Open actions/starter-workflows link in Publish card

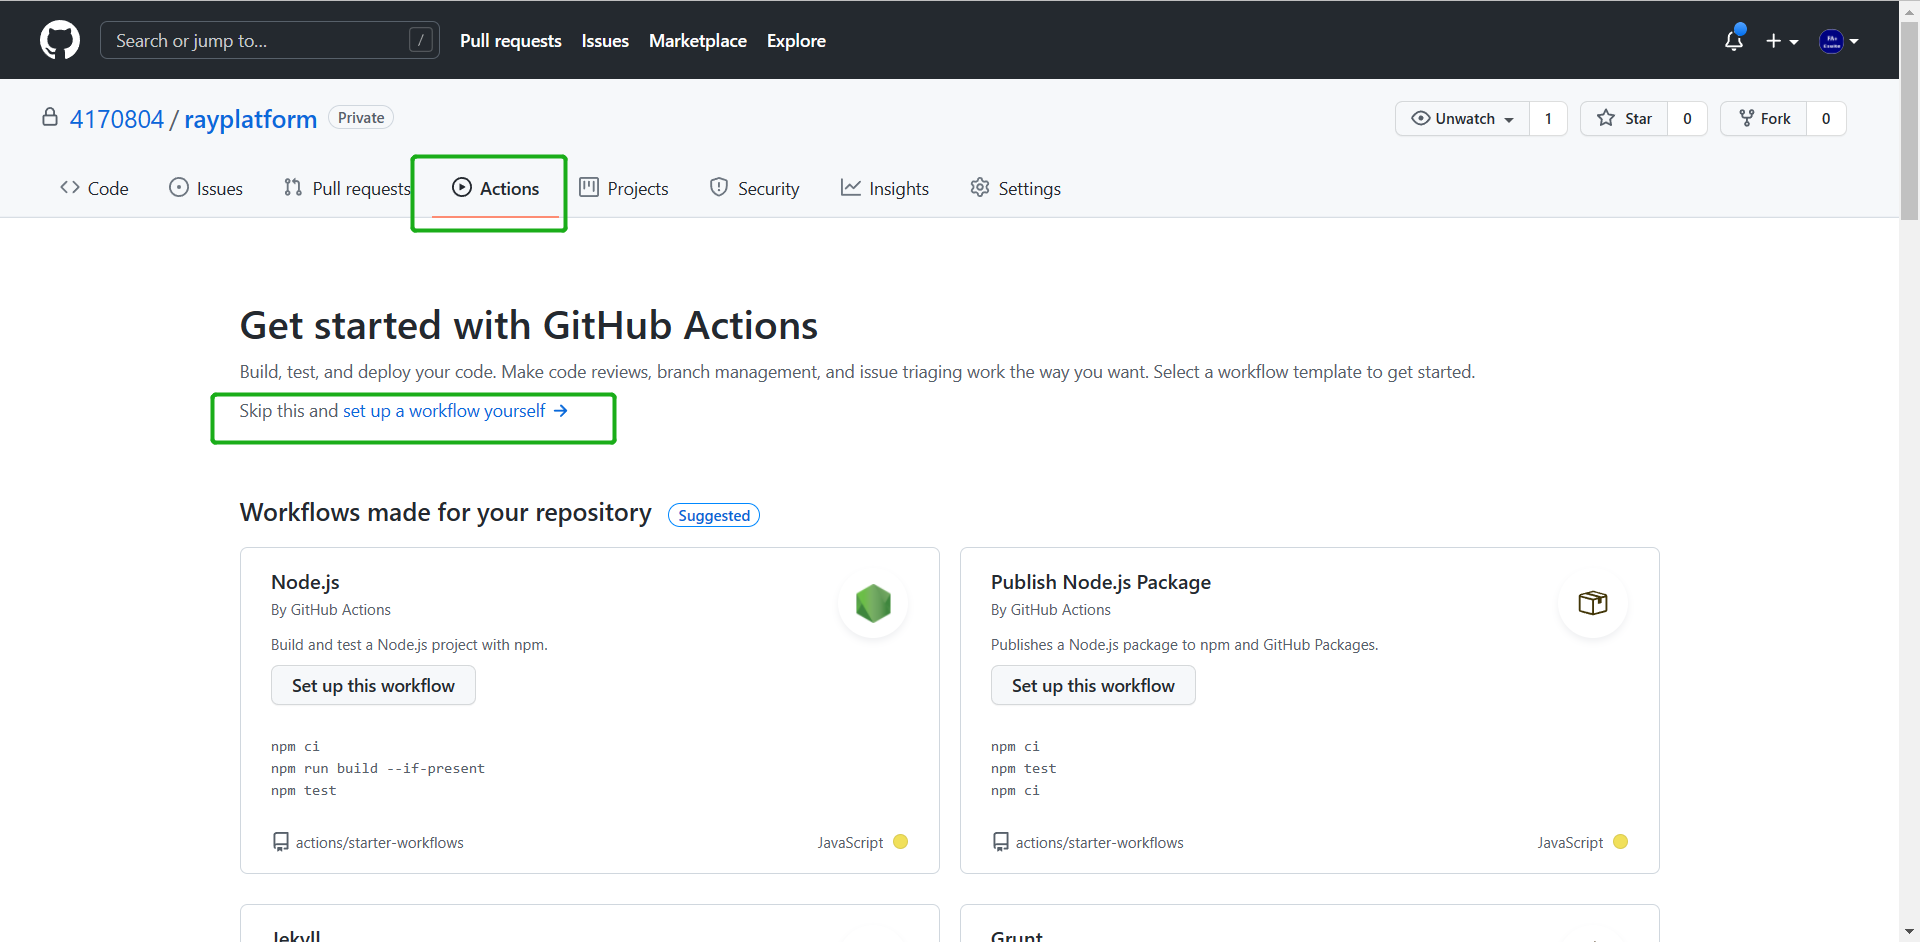click(x=1100, y=843)
